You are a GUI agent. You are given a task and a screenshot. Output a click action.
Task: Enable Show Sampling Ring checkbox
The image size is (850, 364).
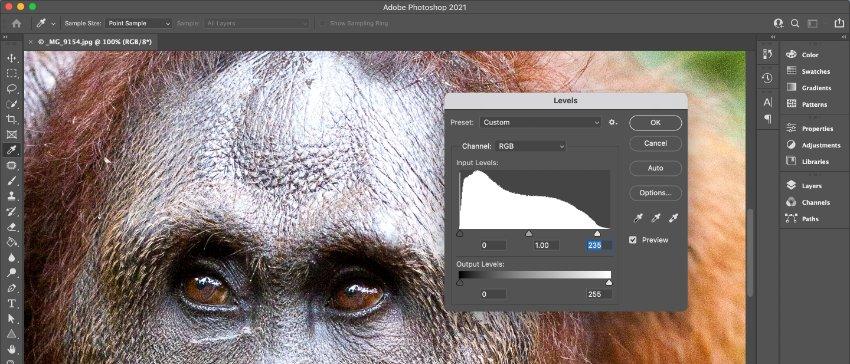323,23
